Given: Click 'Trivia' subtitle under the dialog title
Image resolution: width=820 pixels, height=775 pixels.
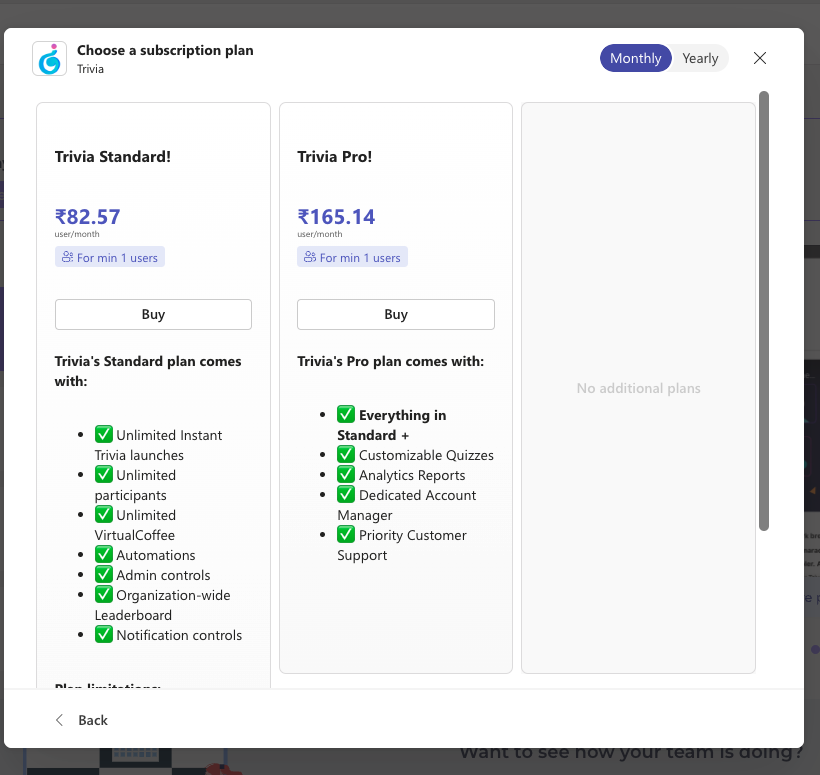Looking at the screenshot, I should pyautogui.click(x=90, y=69).
